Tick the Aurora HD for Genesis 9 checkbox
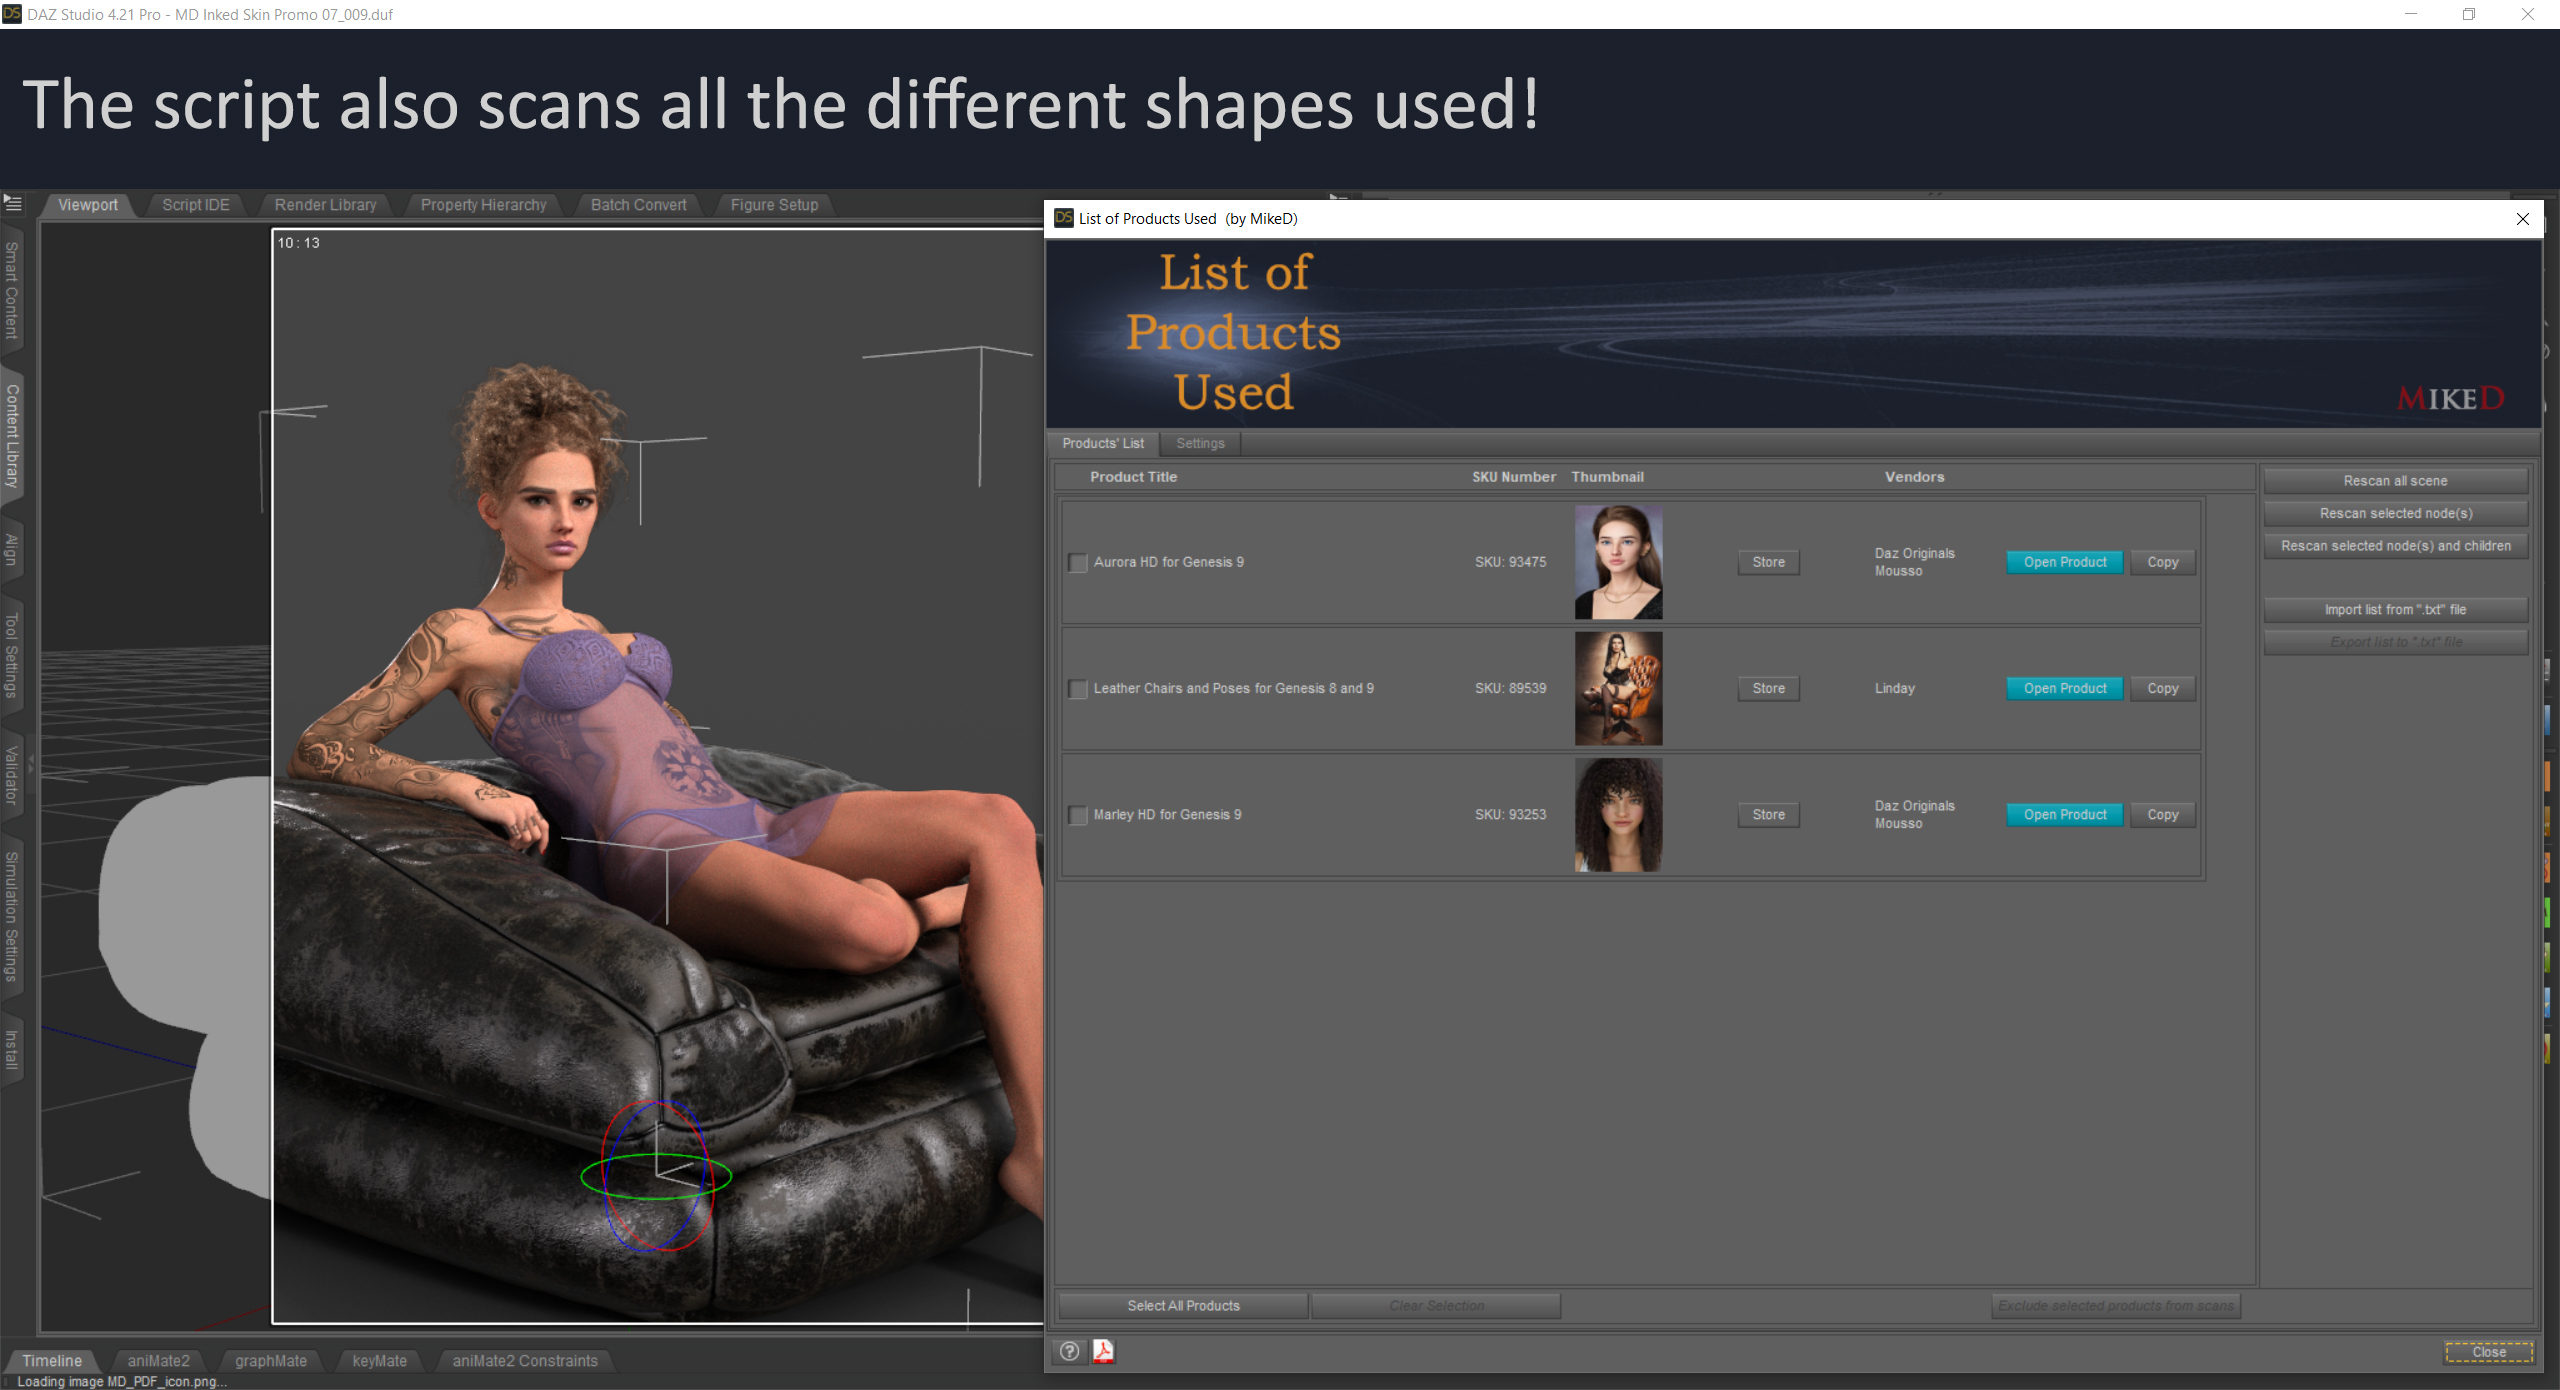 [1078, 563]
